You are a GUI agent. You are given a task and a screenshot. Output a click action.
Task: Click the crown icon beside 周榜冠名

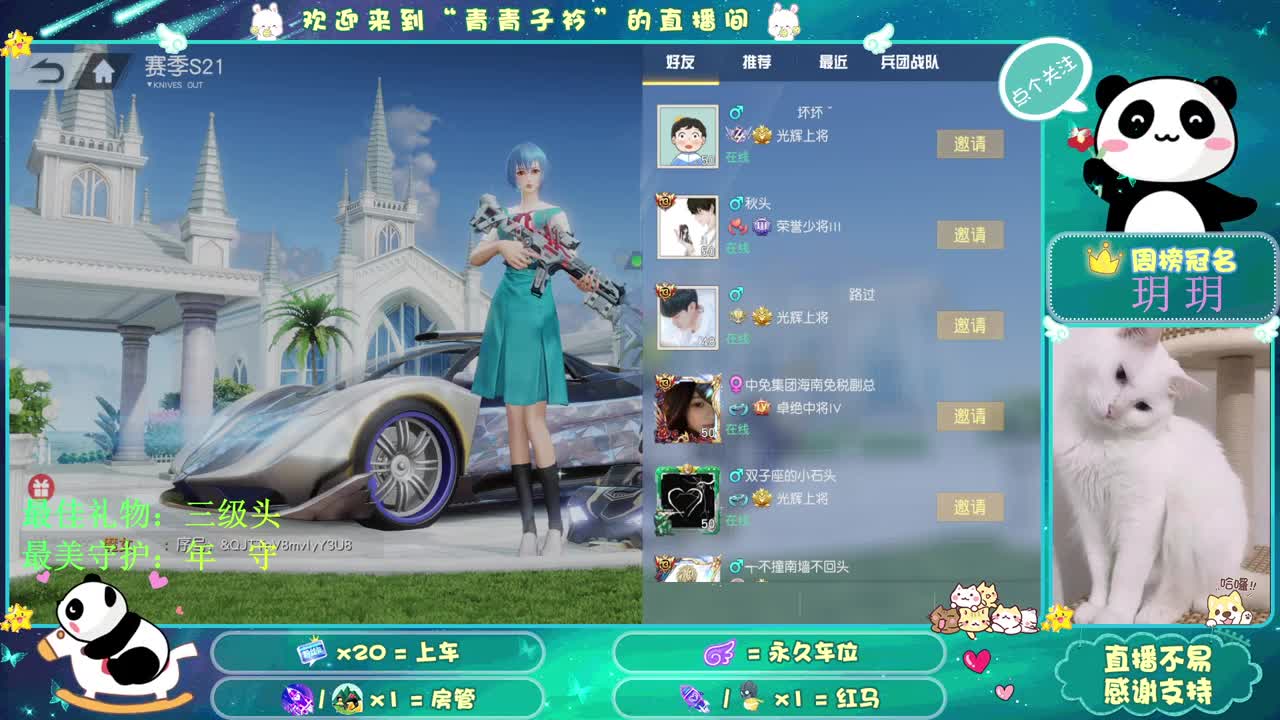[1104, 261]
